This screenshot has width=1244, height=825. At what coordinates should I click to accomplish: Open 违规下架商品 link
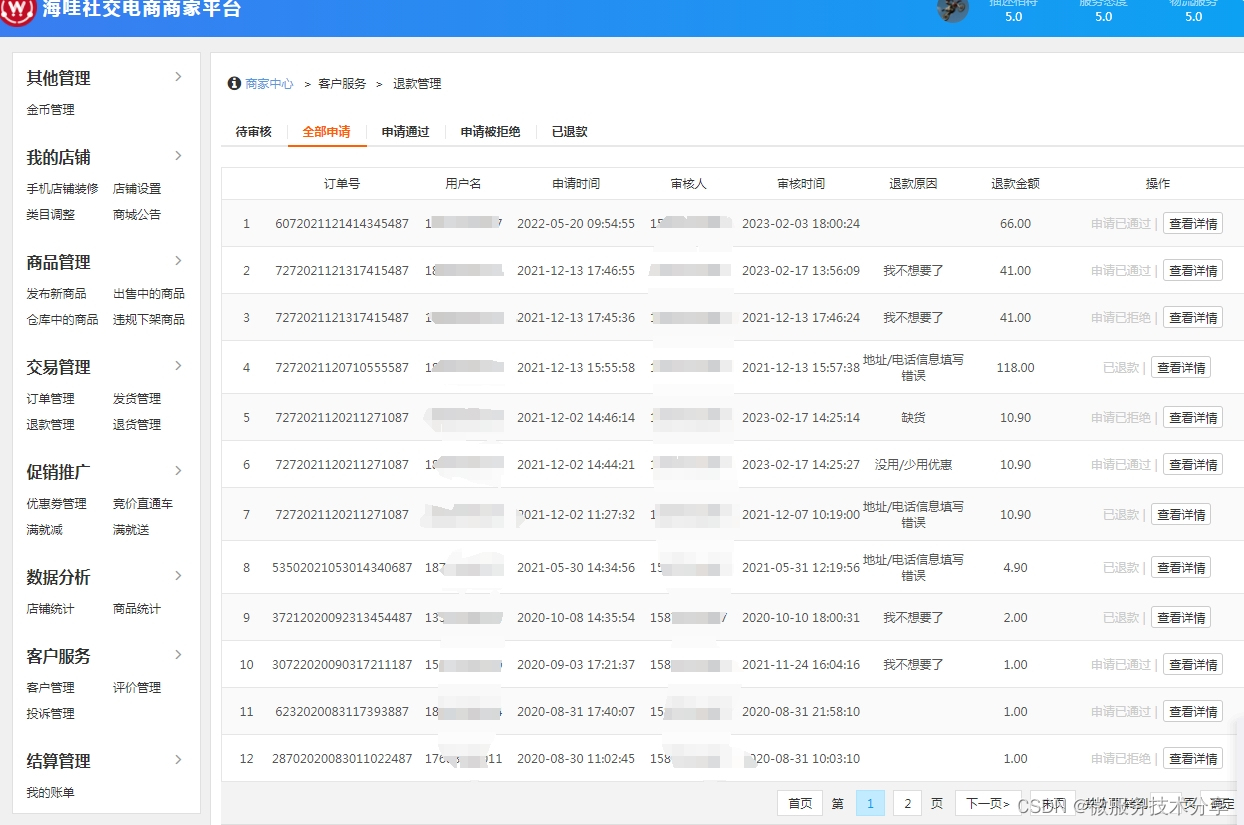click(149, 320)
